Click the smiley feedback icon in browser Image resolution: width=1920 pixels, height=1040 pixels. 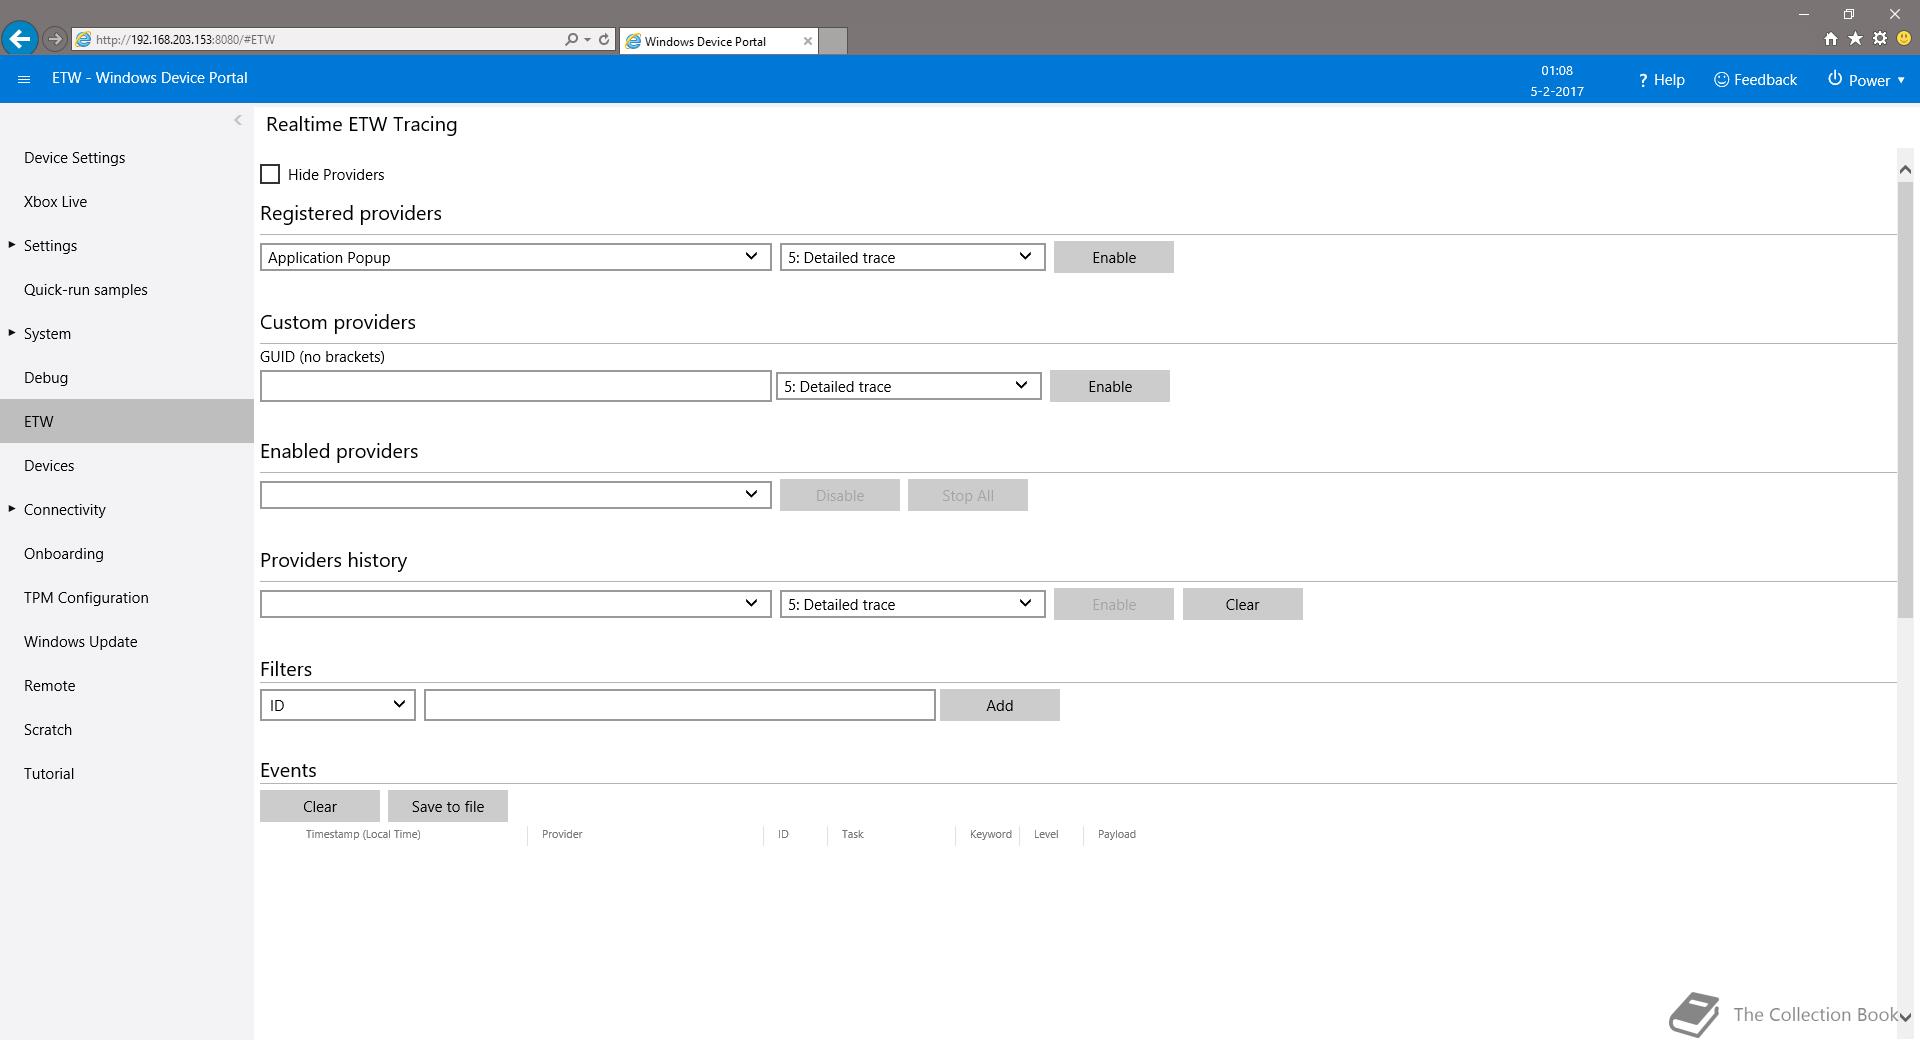(1904, 39)
